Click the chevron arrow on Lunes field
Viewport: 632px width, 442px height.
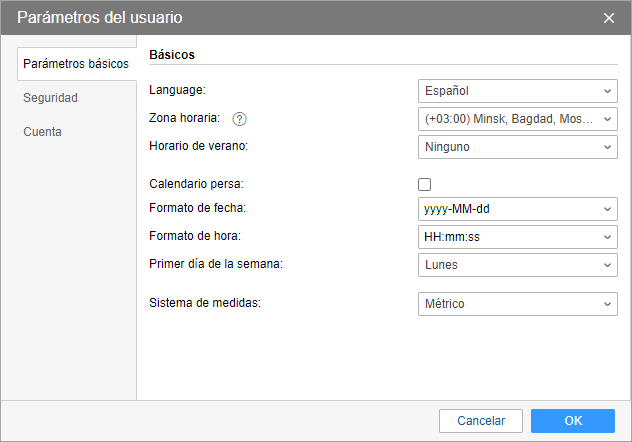tap(608, 265)
